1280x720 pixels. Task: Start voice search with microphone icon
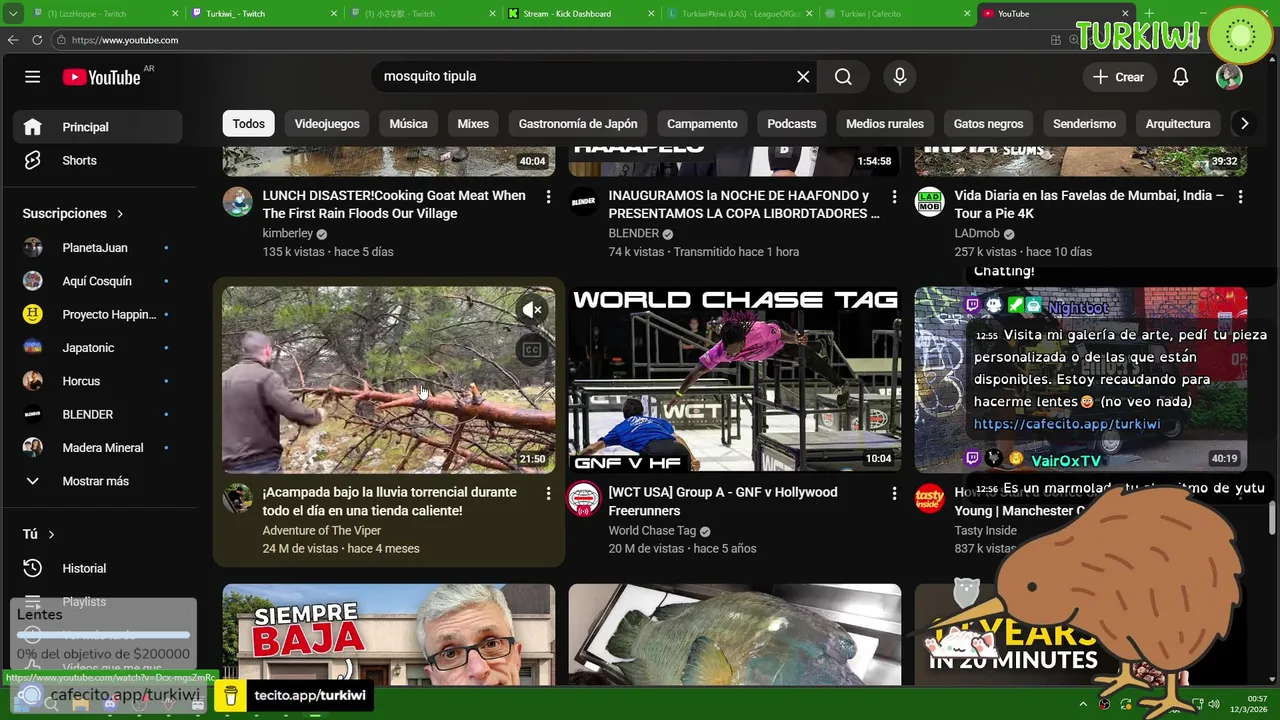(900, 77)
